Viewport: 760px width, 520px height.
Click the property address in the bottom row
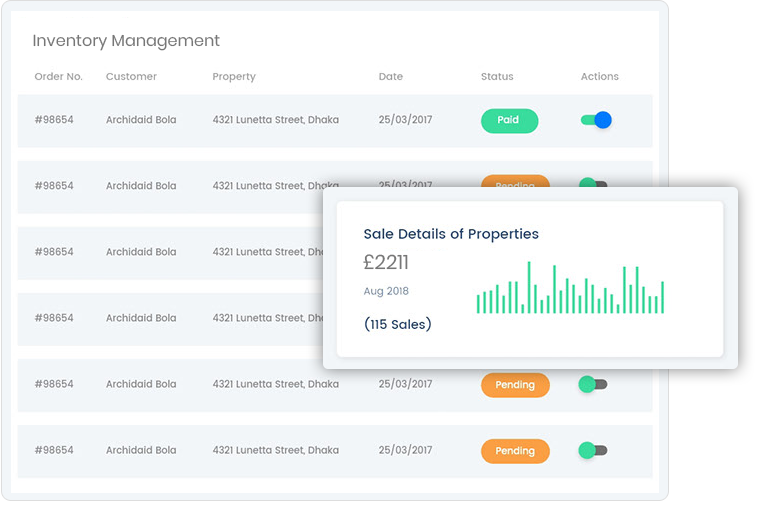coord(275,450)
